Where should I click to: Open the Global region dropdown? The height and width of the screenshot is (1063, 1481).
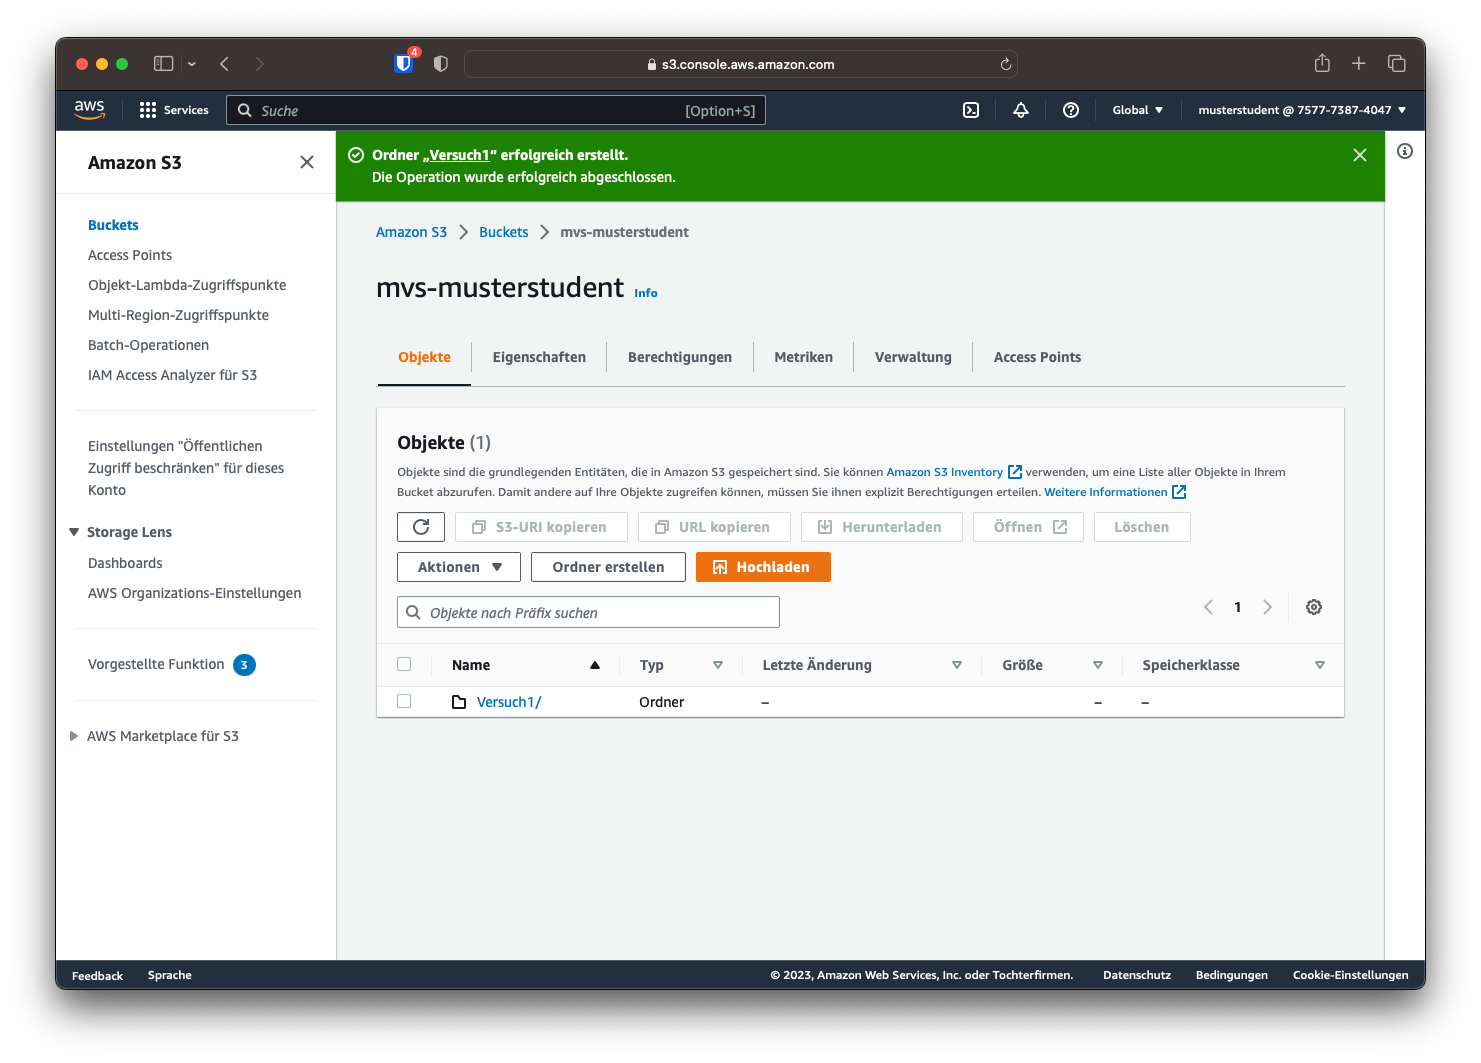pyautogui.click(x=1138, y=110)
